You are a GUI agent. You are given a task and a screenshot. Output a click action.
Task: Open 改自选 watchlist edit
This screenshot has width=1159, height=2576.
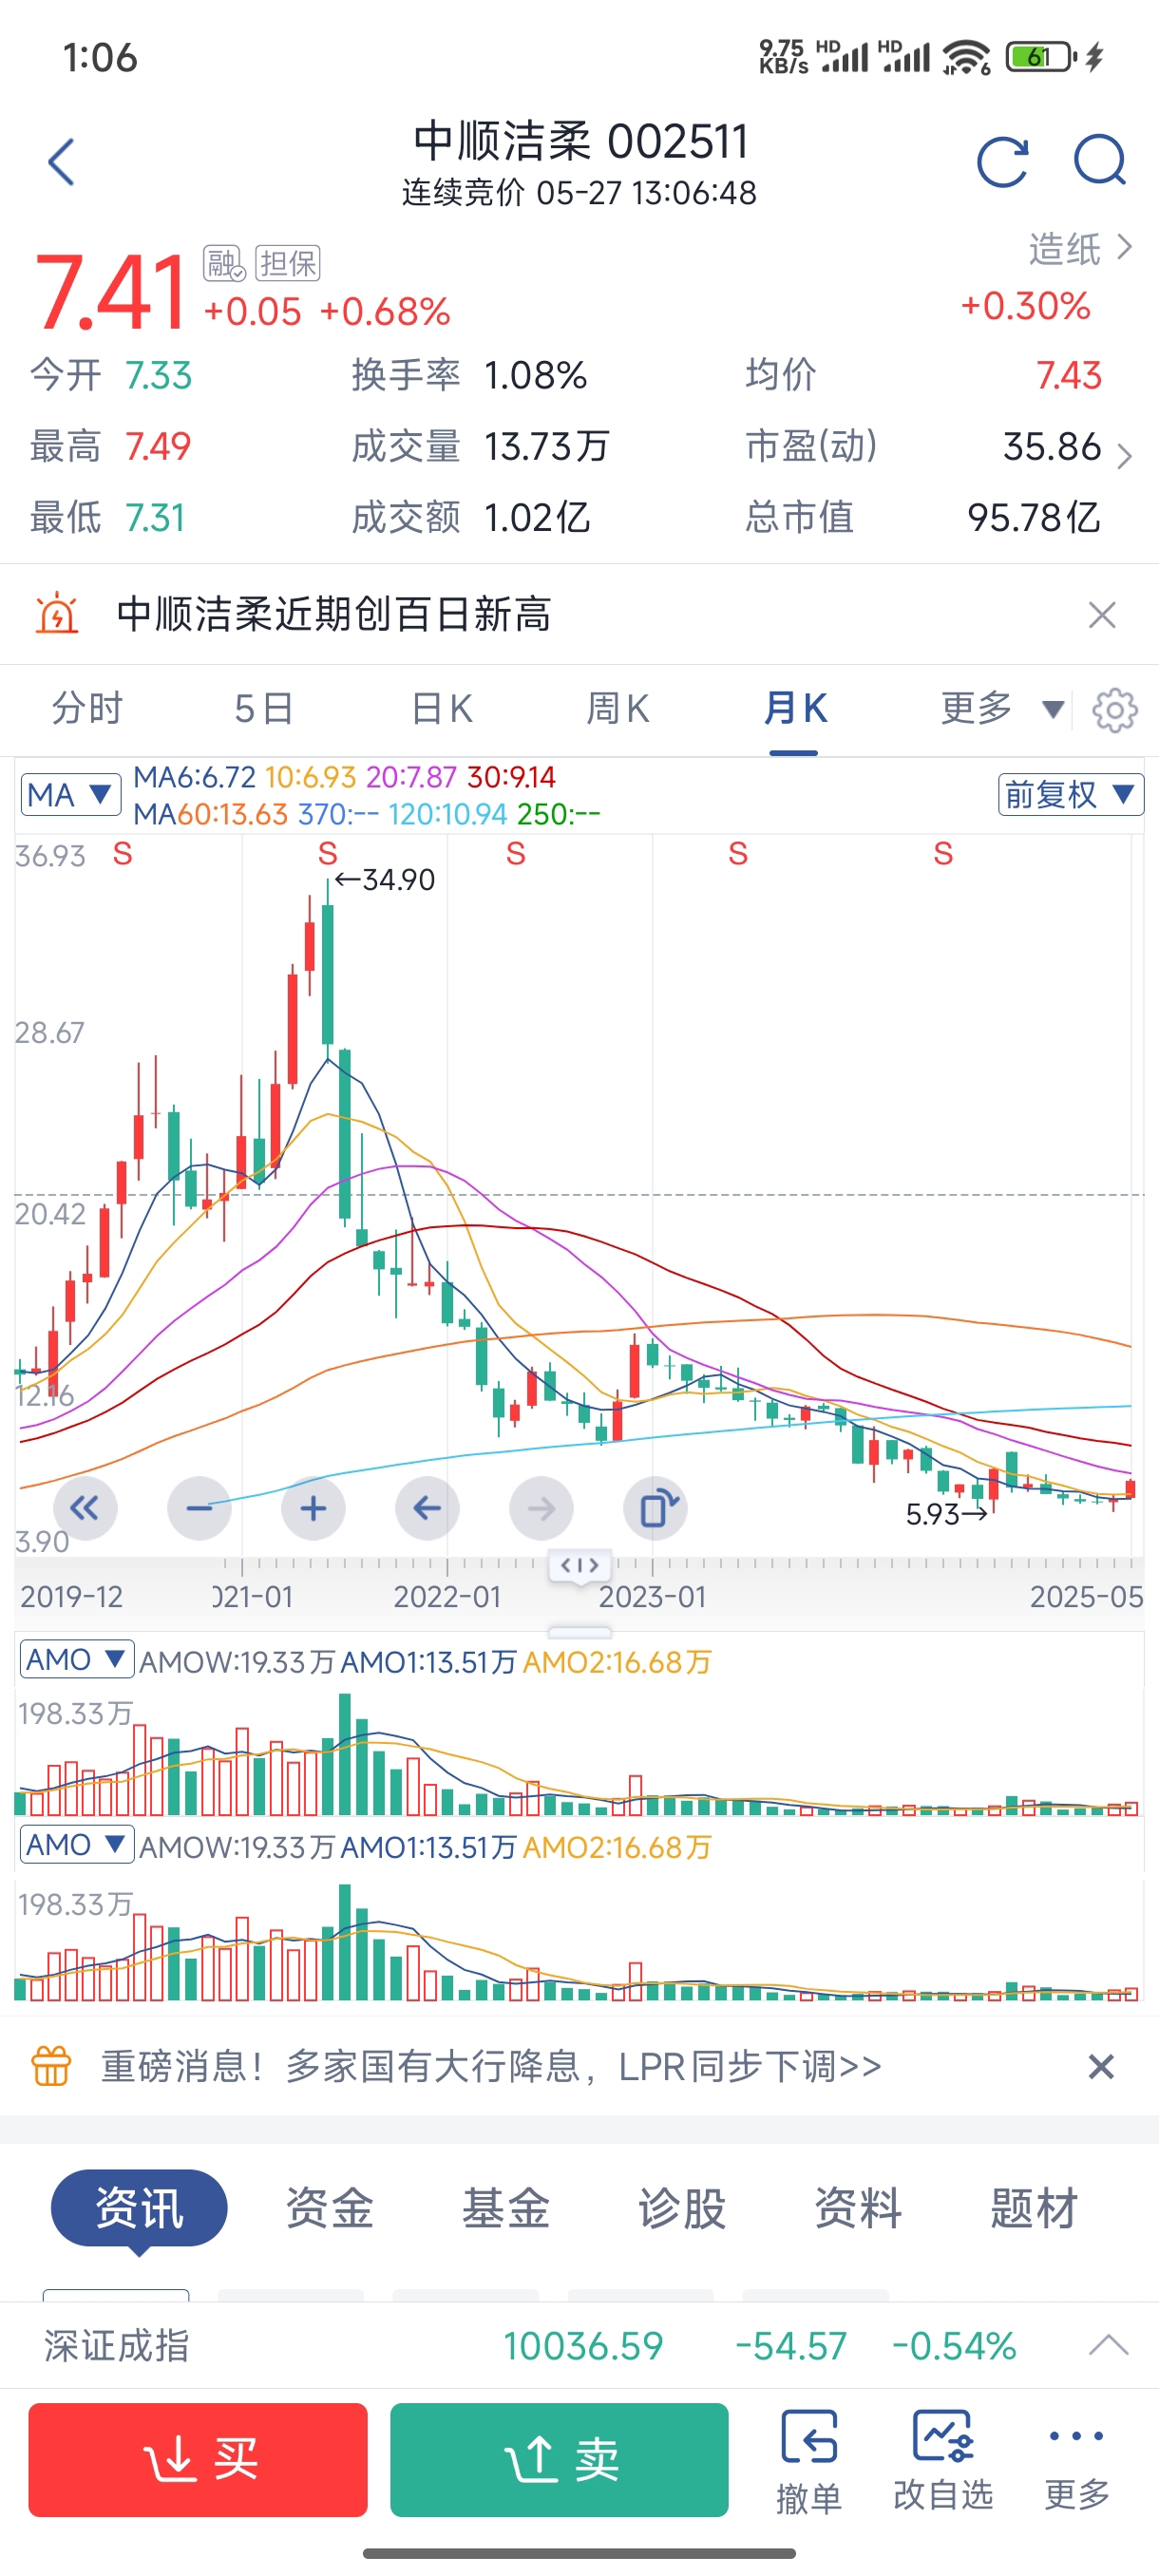(943, 2462)
